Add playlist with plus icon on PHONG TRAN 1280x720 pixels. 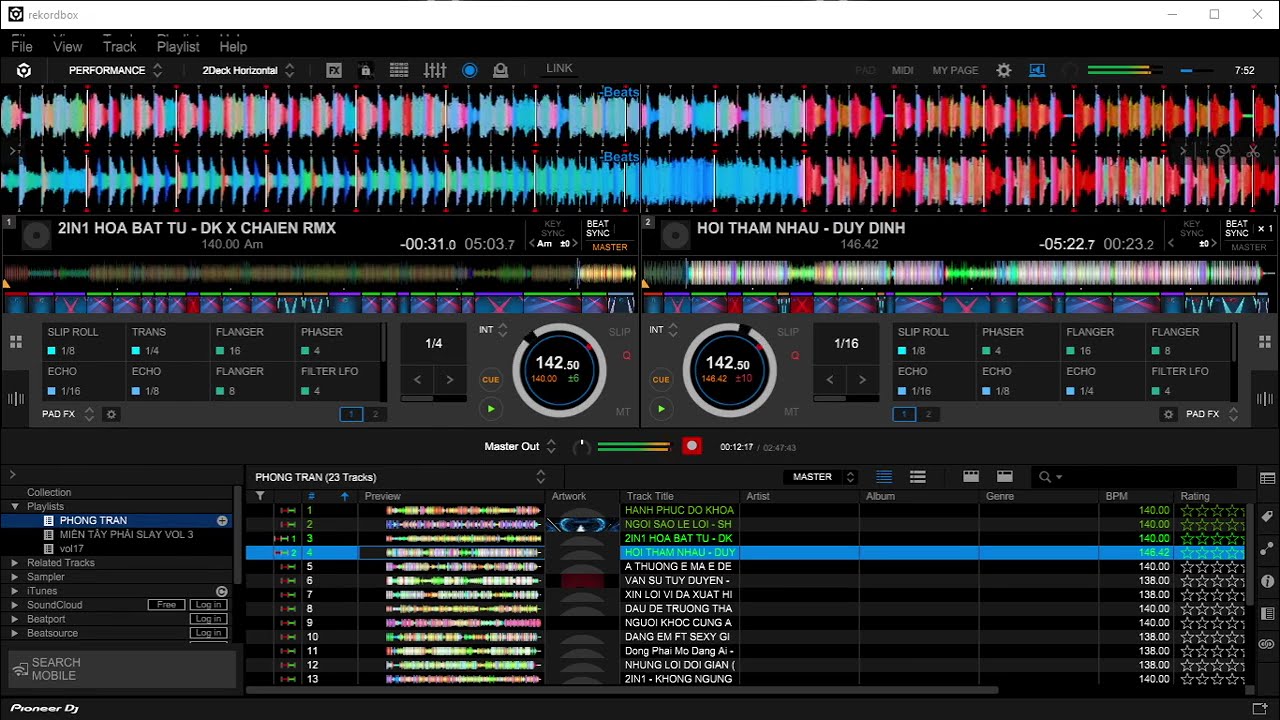click(222, 521)
